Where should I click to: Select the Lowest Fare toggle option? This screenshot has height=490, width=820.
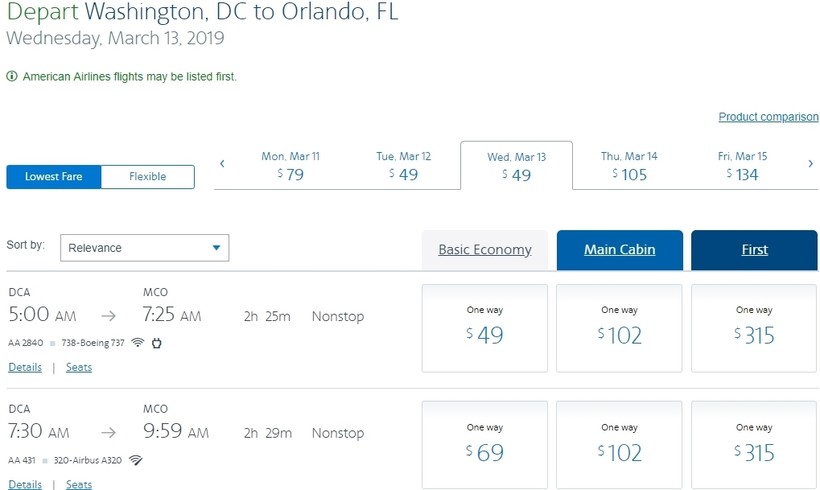click(54, 177)
